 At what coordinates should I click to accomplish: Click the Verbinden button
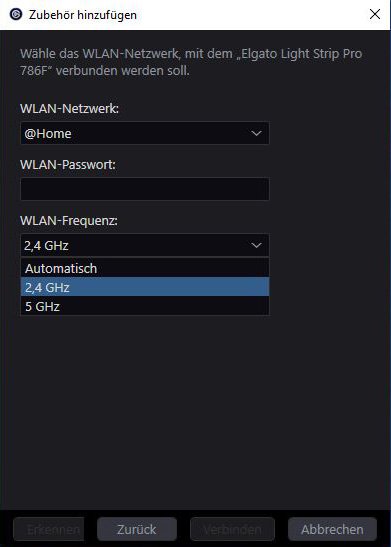click(232, 529)
